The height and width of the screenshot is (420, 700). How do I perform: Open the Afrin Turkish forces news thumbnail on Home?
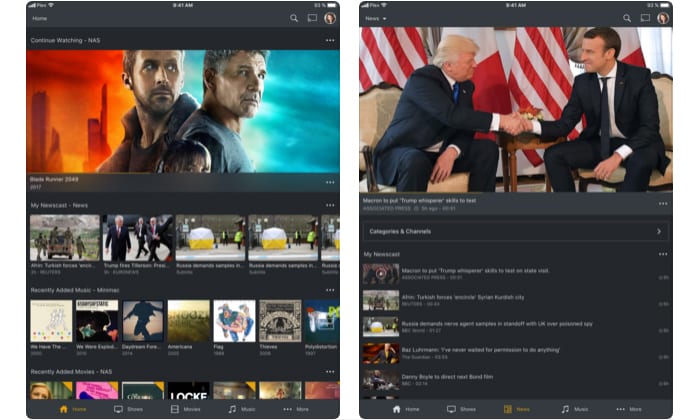click(65, 237)
